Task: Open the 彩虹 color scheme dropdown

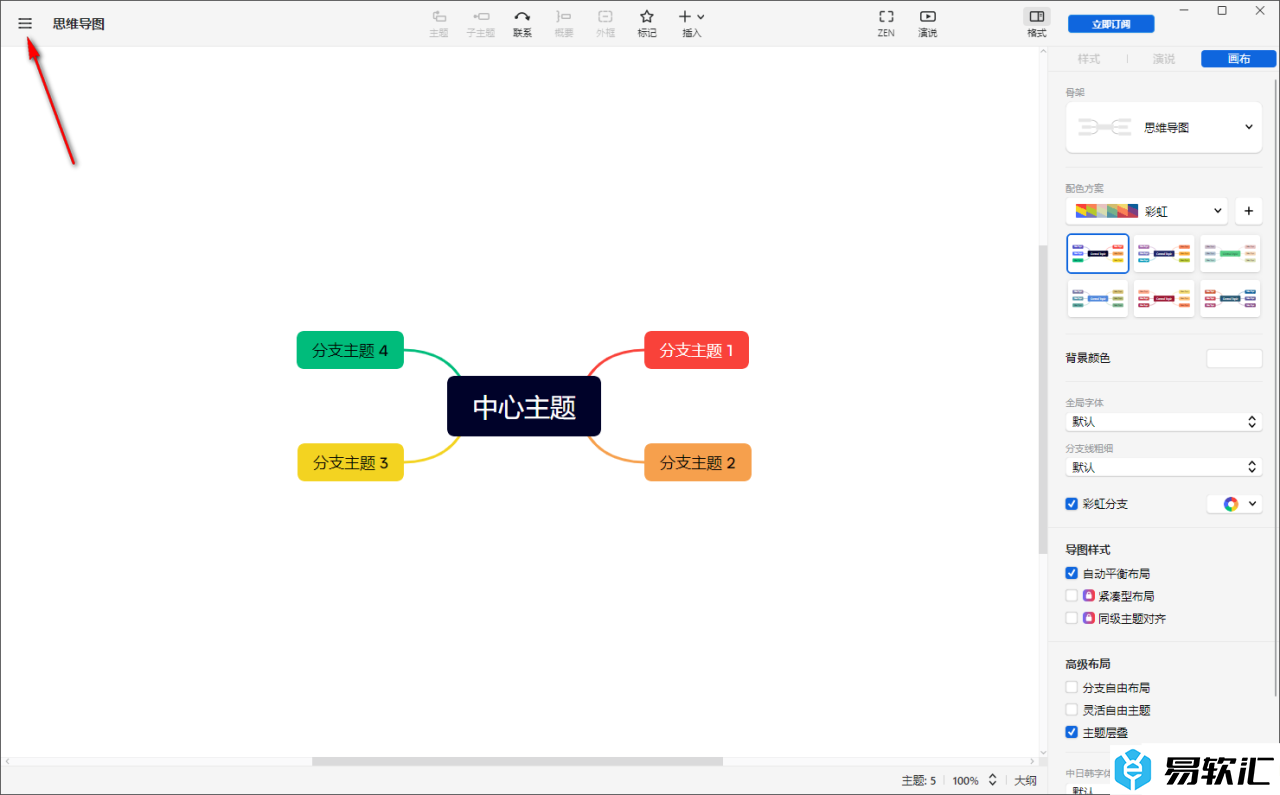Action: [1147, 211]
